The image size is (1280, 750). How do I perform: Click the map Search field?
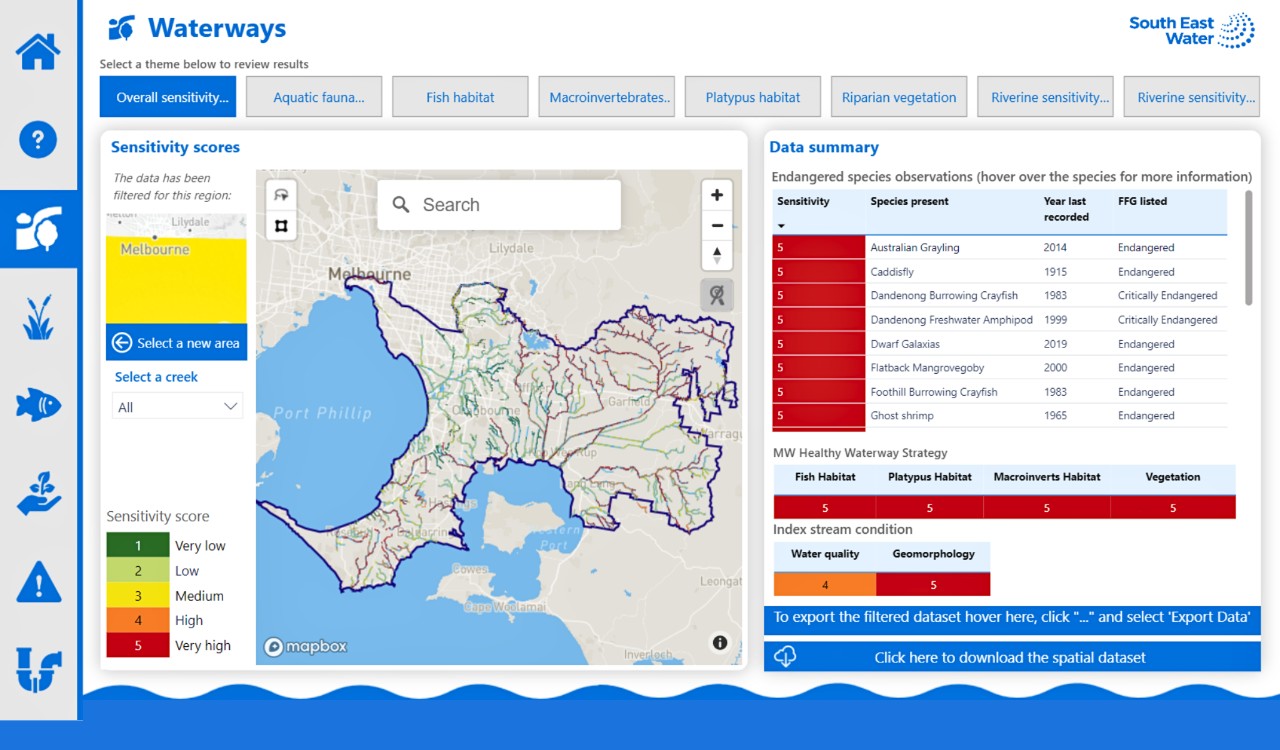499,205
